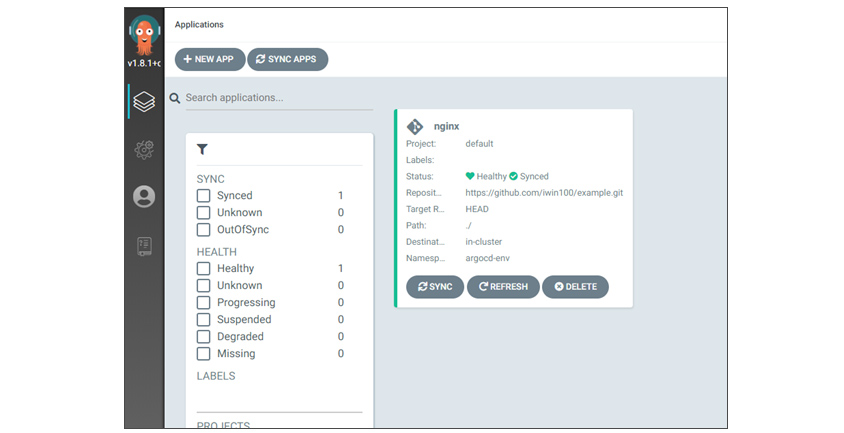
Task: Click the filter funnel icon
Action: [202, 149]
